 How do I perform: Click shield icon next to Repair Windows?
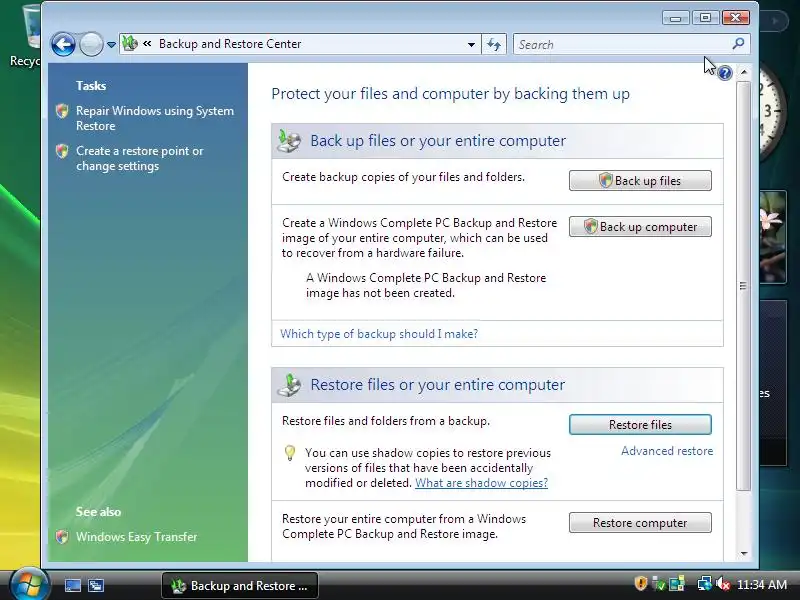tap(62, 111)
